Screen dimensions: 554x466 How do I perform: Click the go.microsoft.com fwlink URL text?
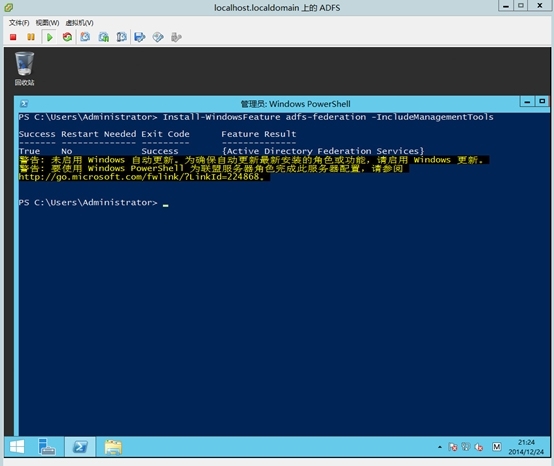tap(141, 177)
